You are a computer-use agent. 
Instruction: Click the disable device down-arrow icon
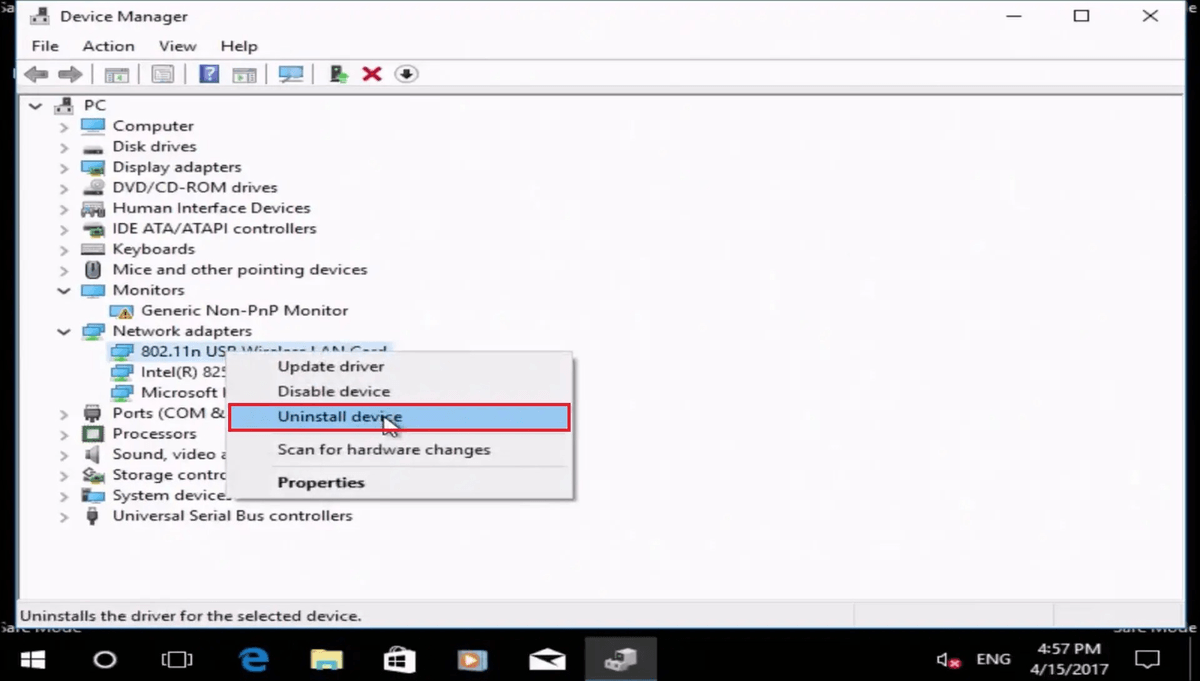pyautogui.click(x=406, y=74)
